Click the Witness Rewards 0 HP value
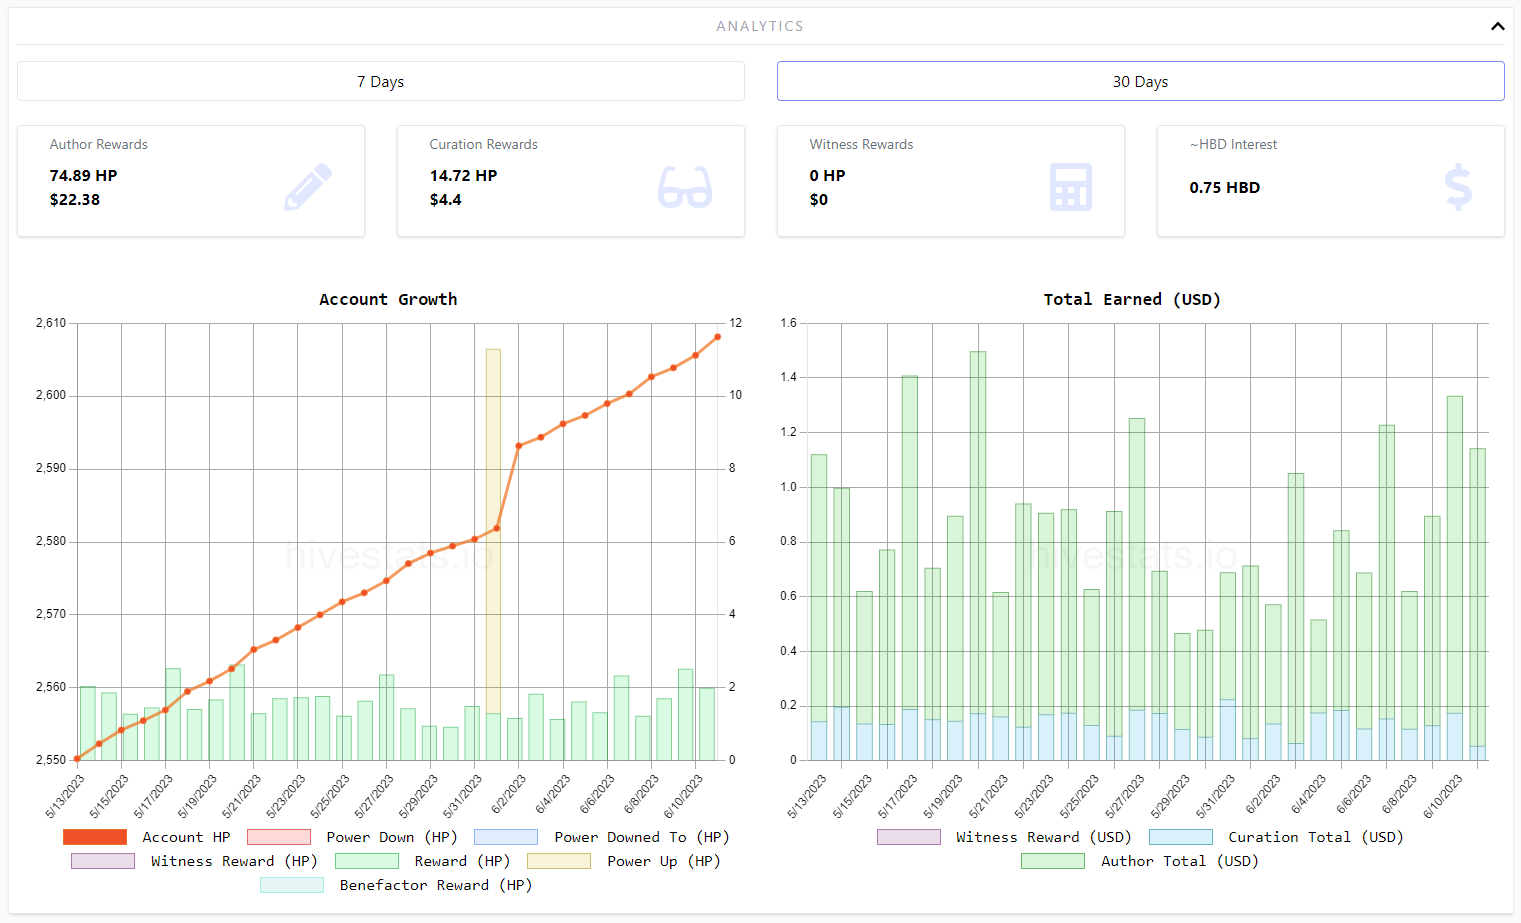The width and height of the screenshot is (1521, 923). click(x=828, y=175)
